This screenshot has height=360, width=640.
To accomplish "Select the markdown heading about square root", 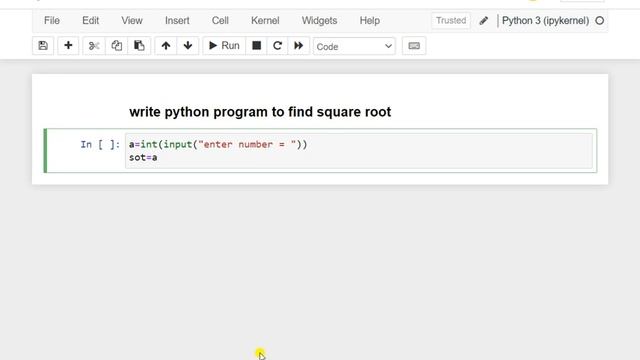I will pyautogui.click(x=260, y=112).
